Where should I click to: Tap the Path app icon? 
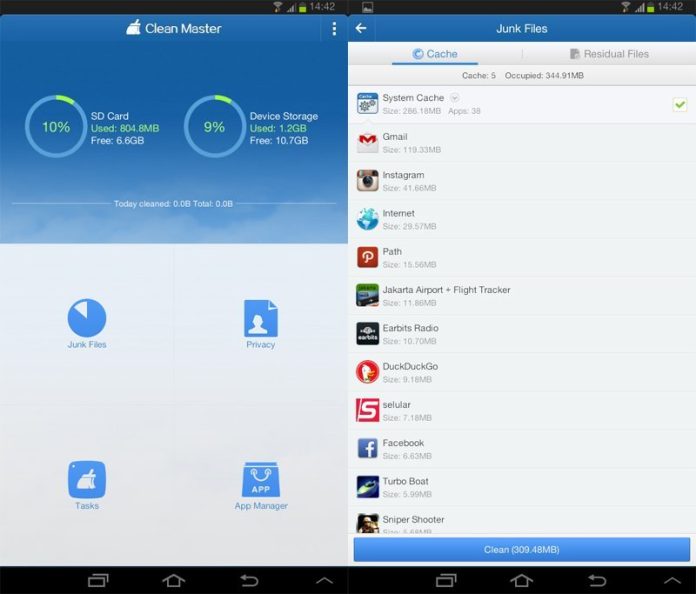(x=367, y=257)
